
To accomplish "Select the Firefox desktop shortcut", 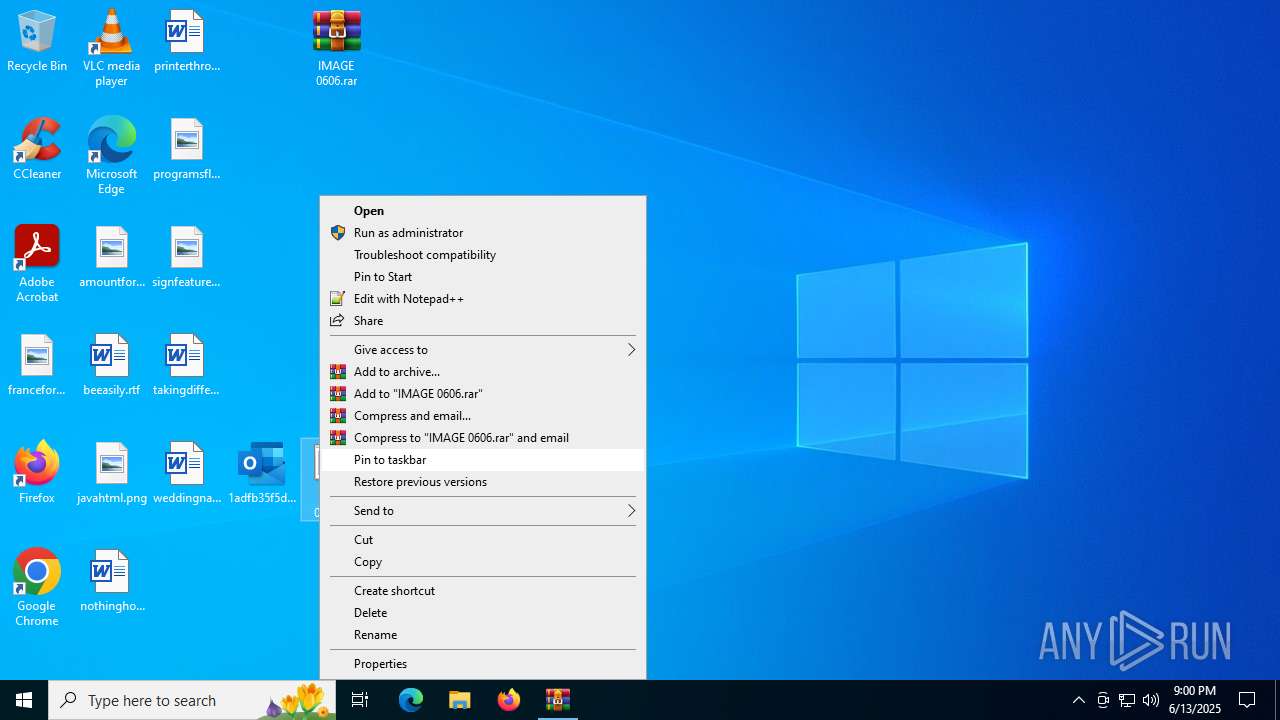I will pyautogui.click(x=37, y=473).
